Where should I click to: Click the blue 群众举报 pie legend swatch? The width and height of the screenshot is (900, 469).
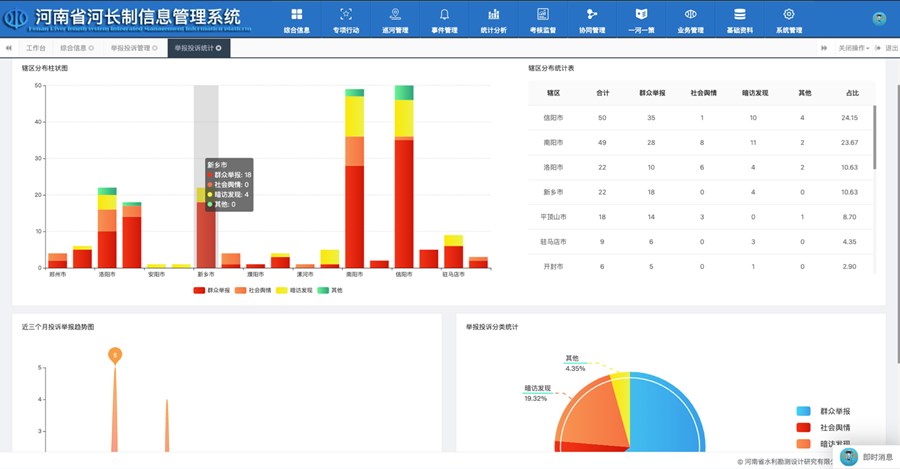pos(803,411)
